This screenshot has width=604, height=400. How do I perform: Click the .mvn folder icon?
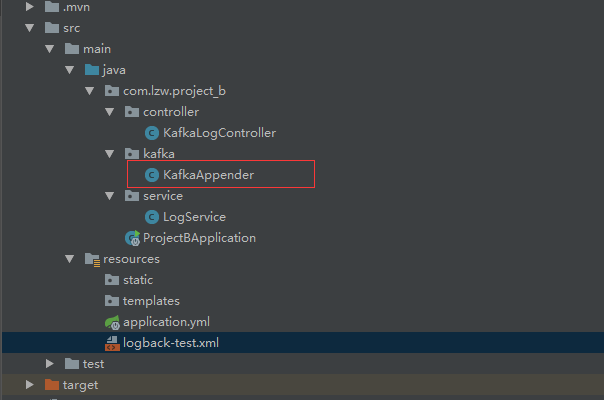click(x=52, y=7)
